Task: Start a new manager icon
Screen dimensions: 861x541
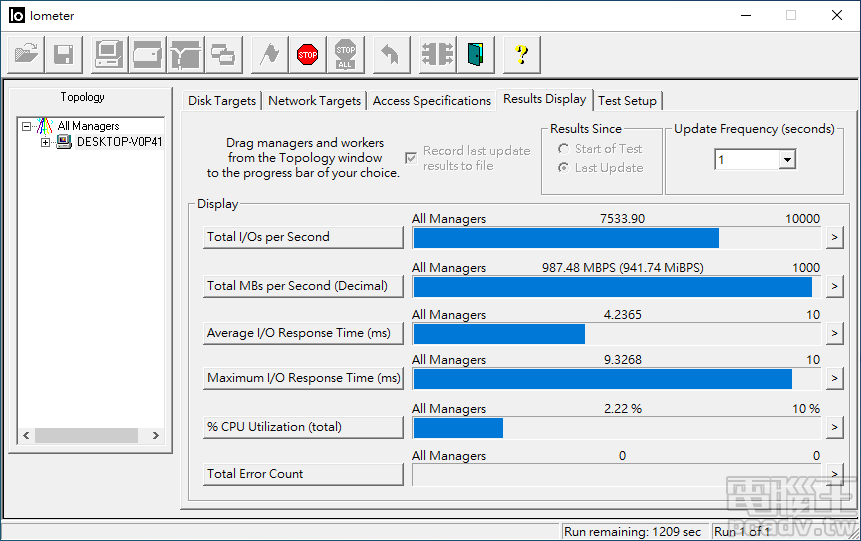Action: (x=109, y=54)
